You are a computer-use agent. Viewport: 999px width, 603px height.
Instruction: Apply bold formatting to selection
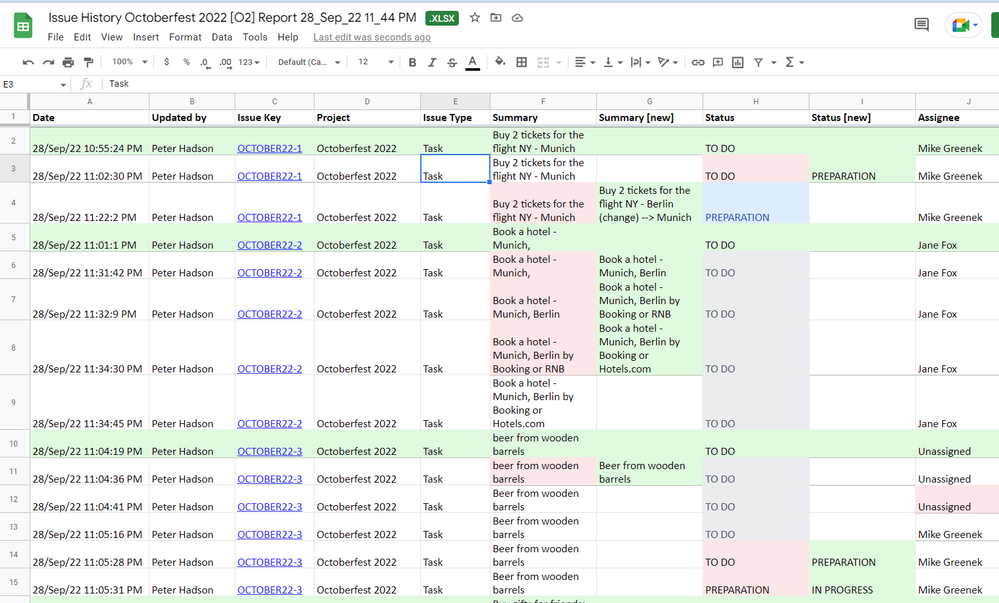pos(412,61)
